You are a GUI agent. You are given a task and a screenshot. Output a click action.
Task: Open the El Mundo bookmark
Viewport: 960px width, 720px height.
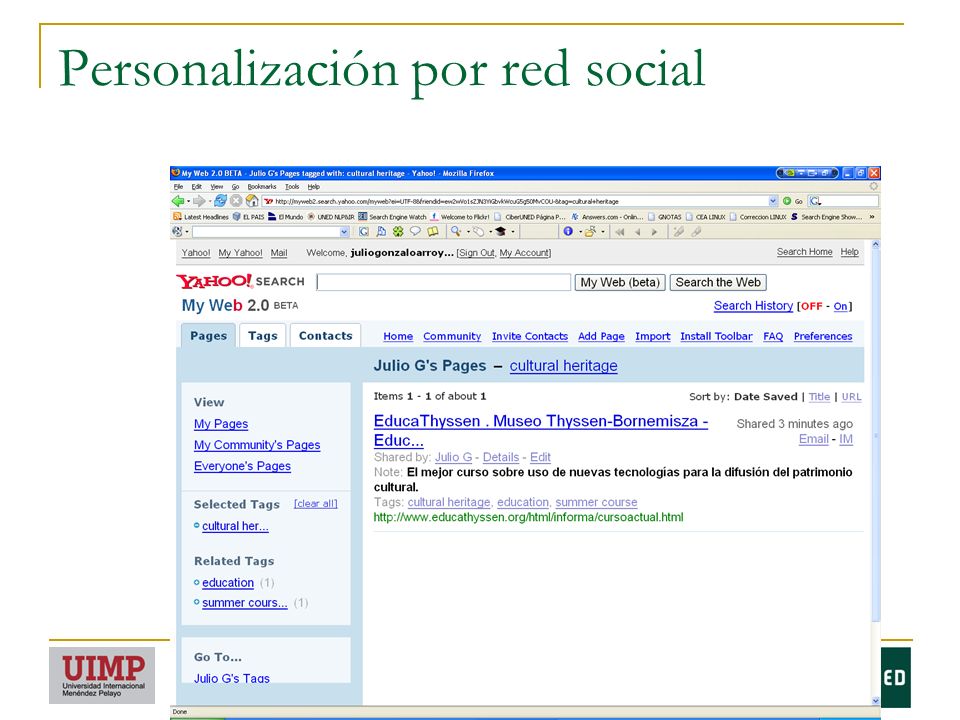pyautogui.click(x=285, y=217)
